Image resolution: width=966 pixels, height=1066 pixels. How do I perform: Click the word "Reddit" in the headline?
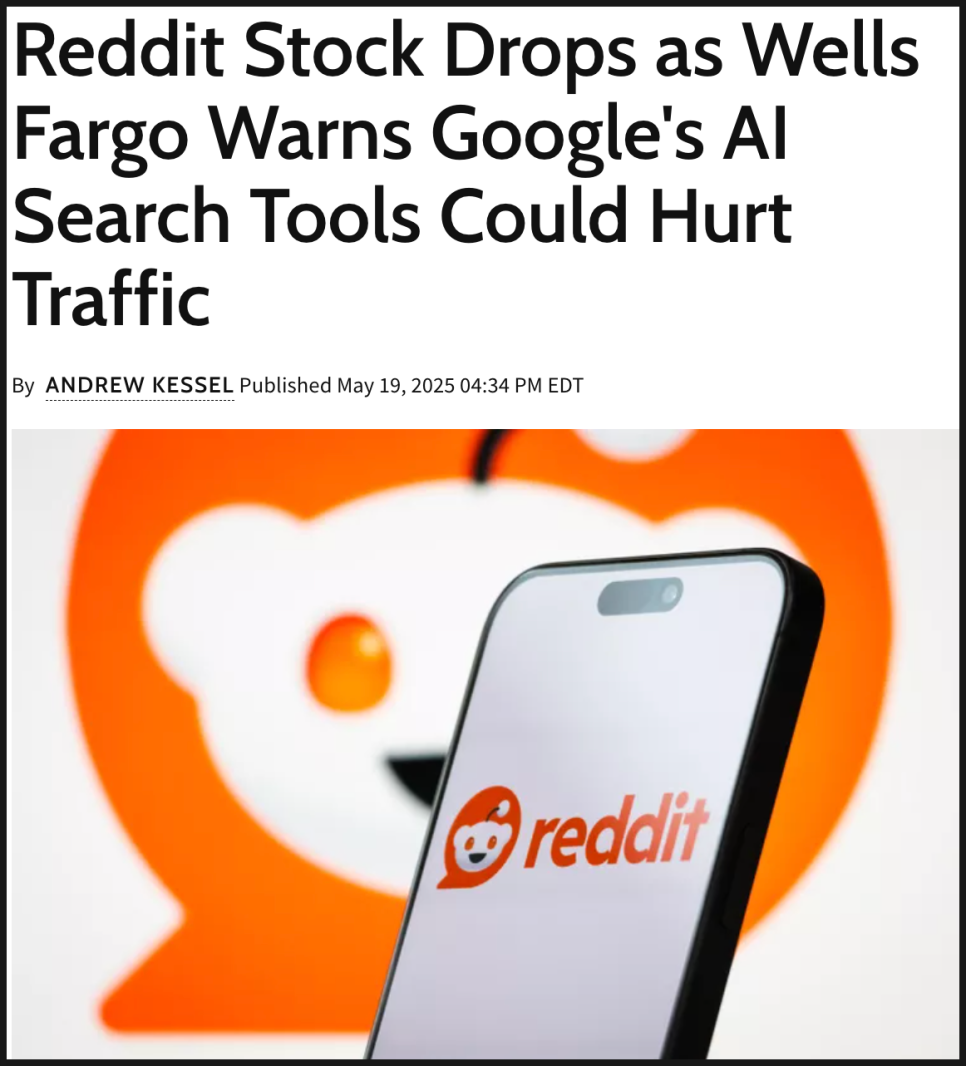point(119,54)
